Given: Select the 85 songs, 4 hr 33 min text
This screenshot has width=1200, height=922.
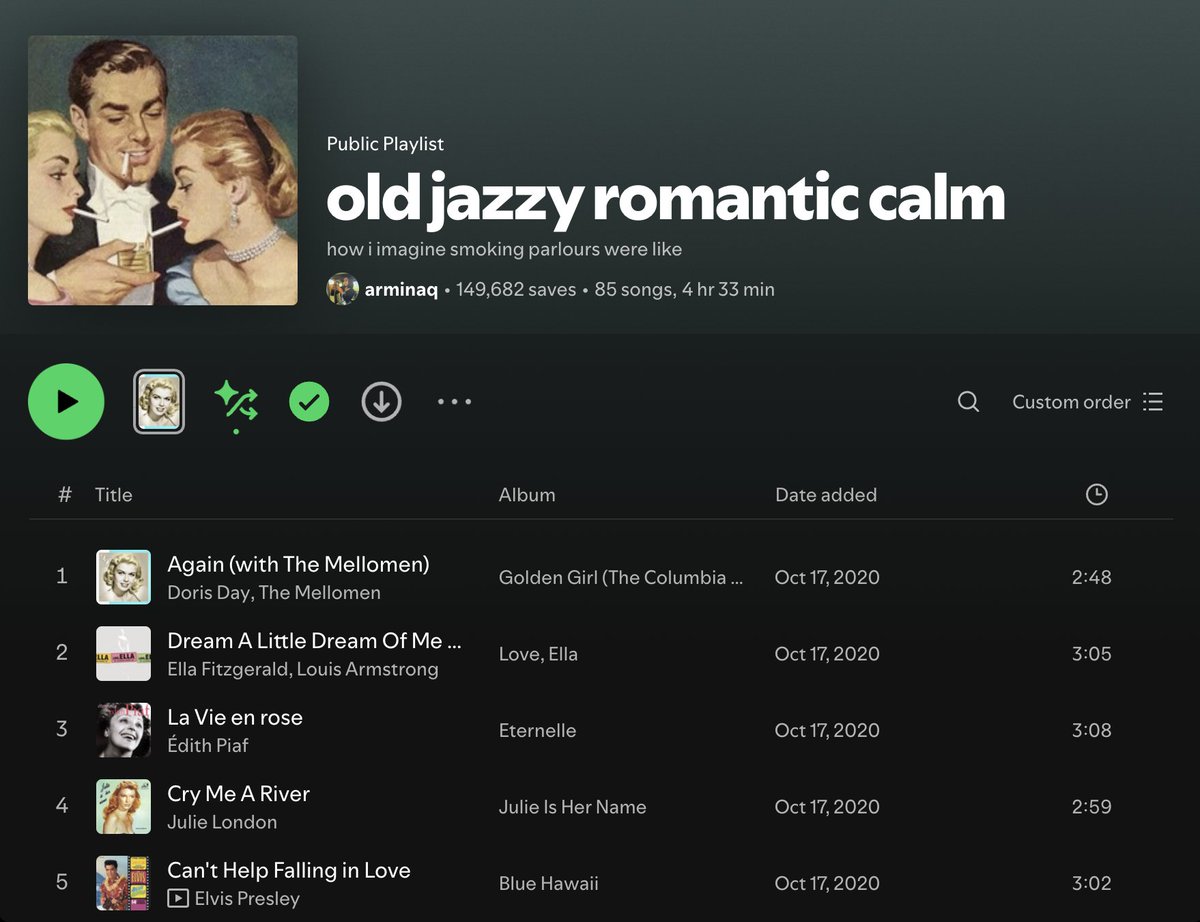Looking at the screenshot, I should point(685,290).
